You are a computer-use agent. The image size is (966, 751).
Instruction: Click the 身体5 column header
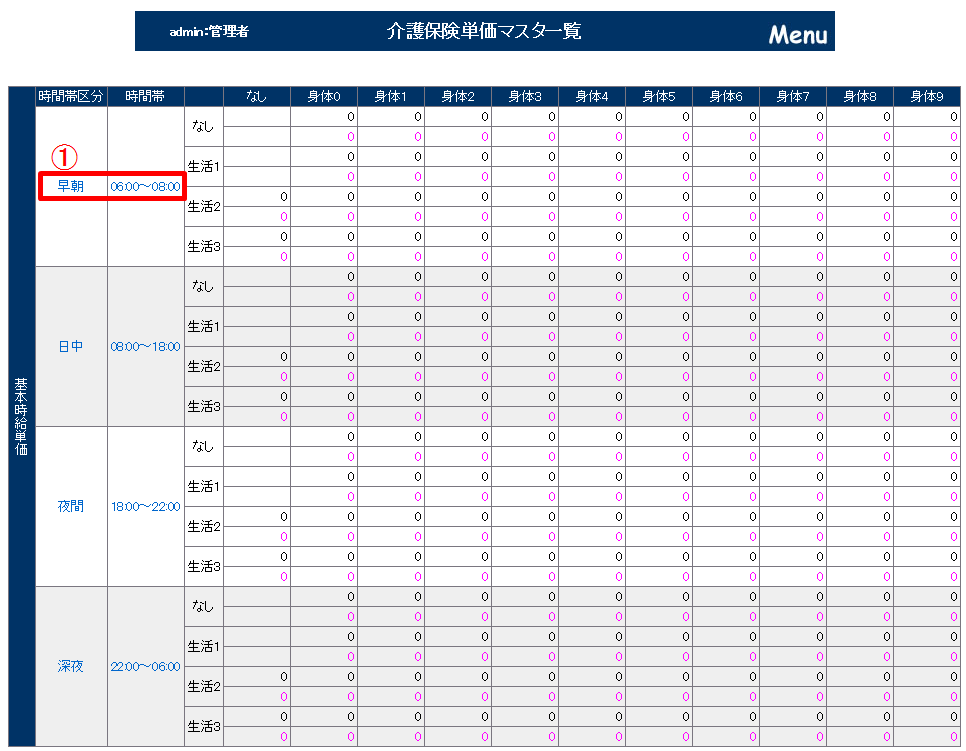coord(659,97)
